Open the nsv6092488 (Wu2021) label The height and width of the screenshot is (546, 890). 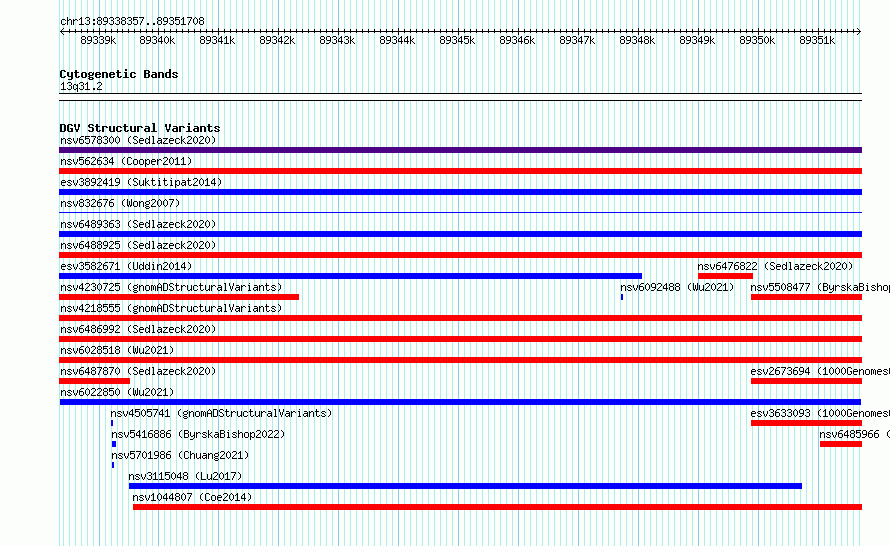[677, 287]
